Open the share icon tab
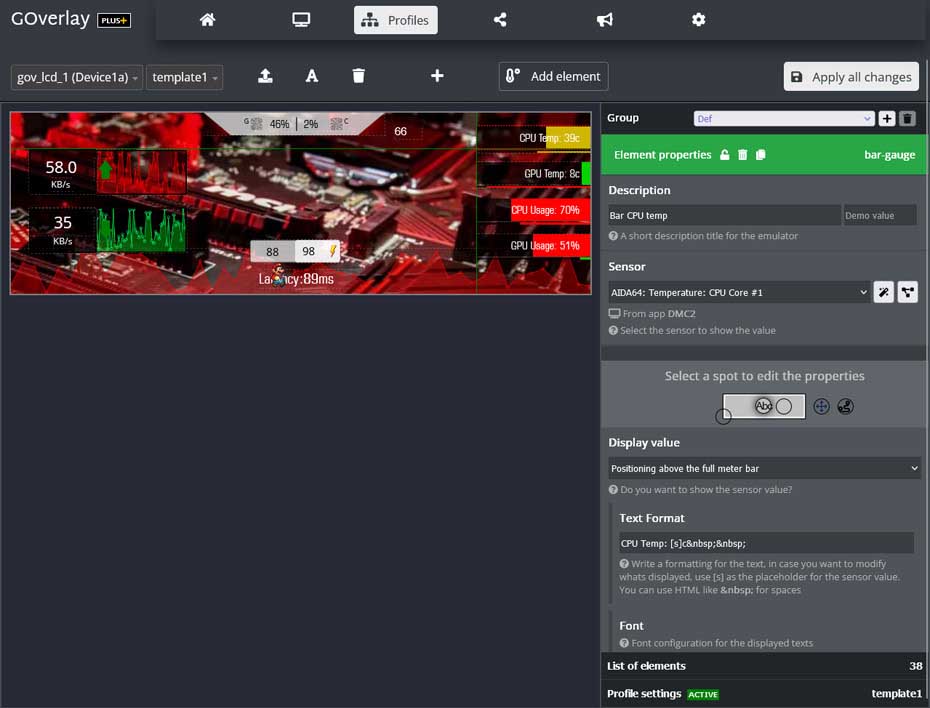Viewport: 930px width, 708px height. tap(500, 20)
